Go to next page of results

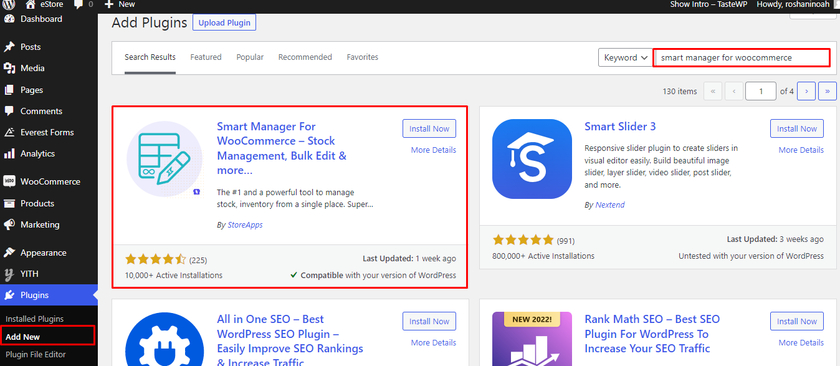(x=806, y=91)
